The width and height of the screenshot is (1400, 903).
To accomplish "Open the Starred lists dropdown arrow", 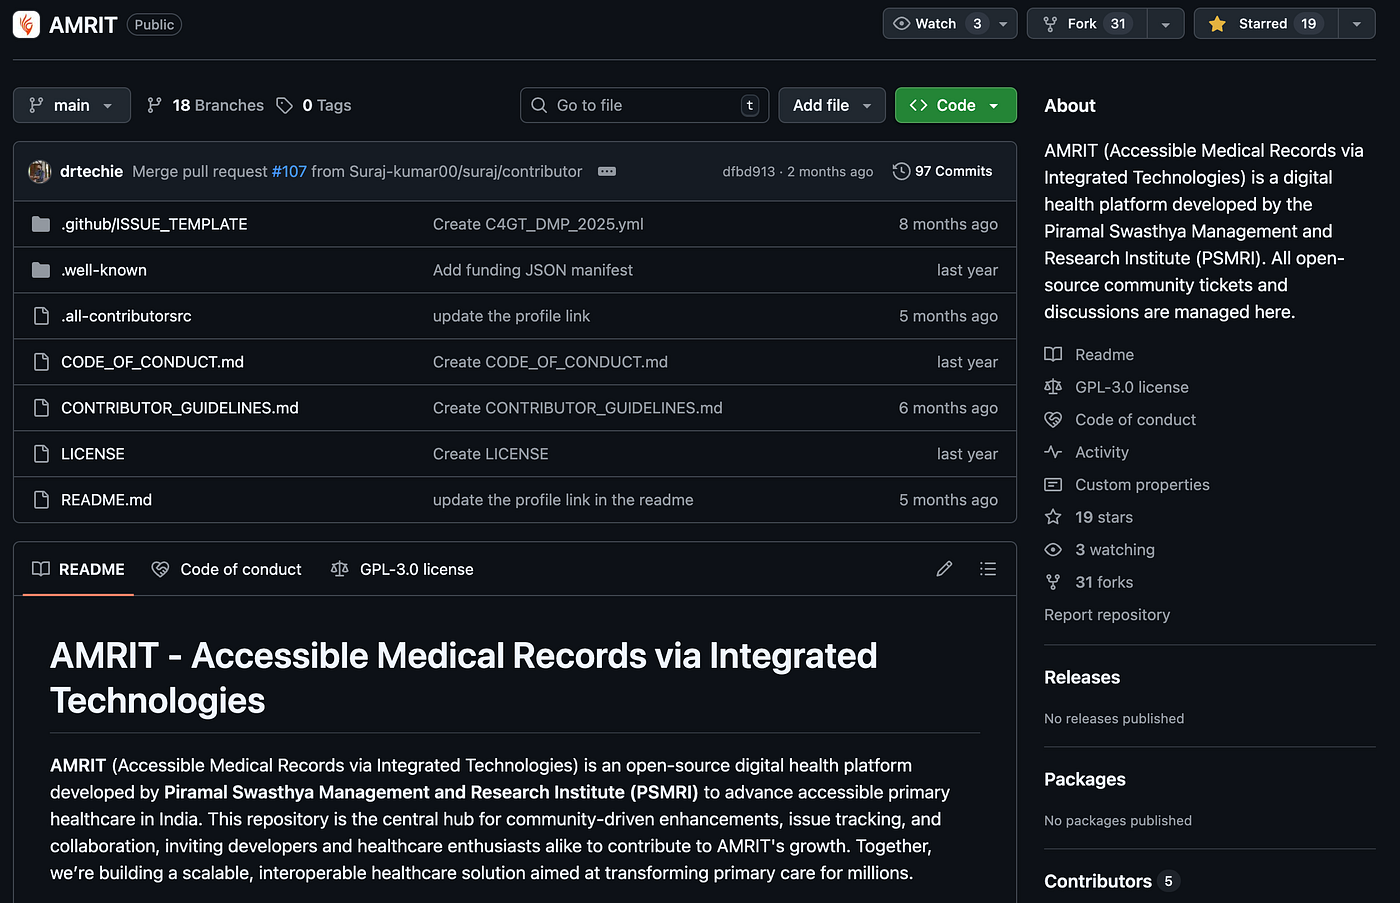I will (x=1356, y=24).
